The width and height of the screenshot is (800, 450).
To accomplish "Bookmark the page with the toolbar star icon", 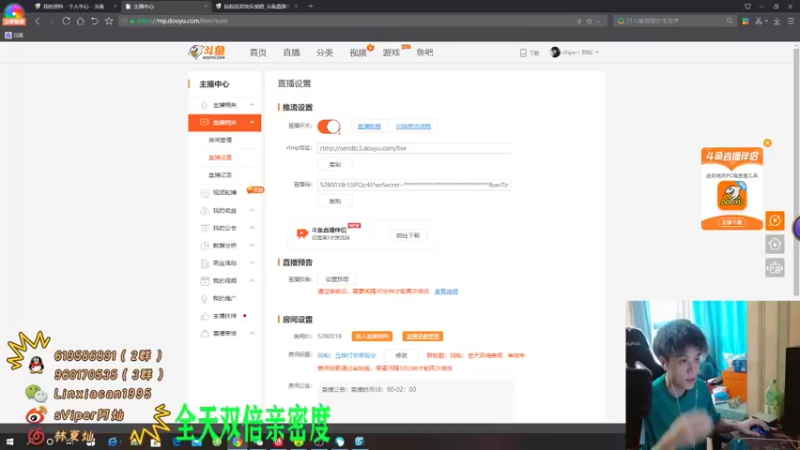I will click(x=109, y=21).
